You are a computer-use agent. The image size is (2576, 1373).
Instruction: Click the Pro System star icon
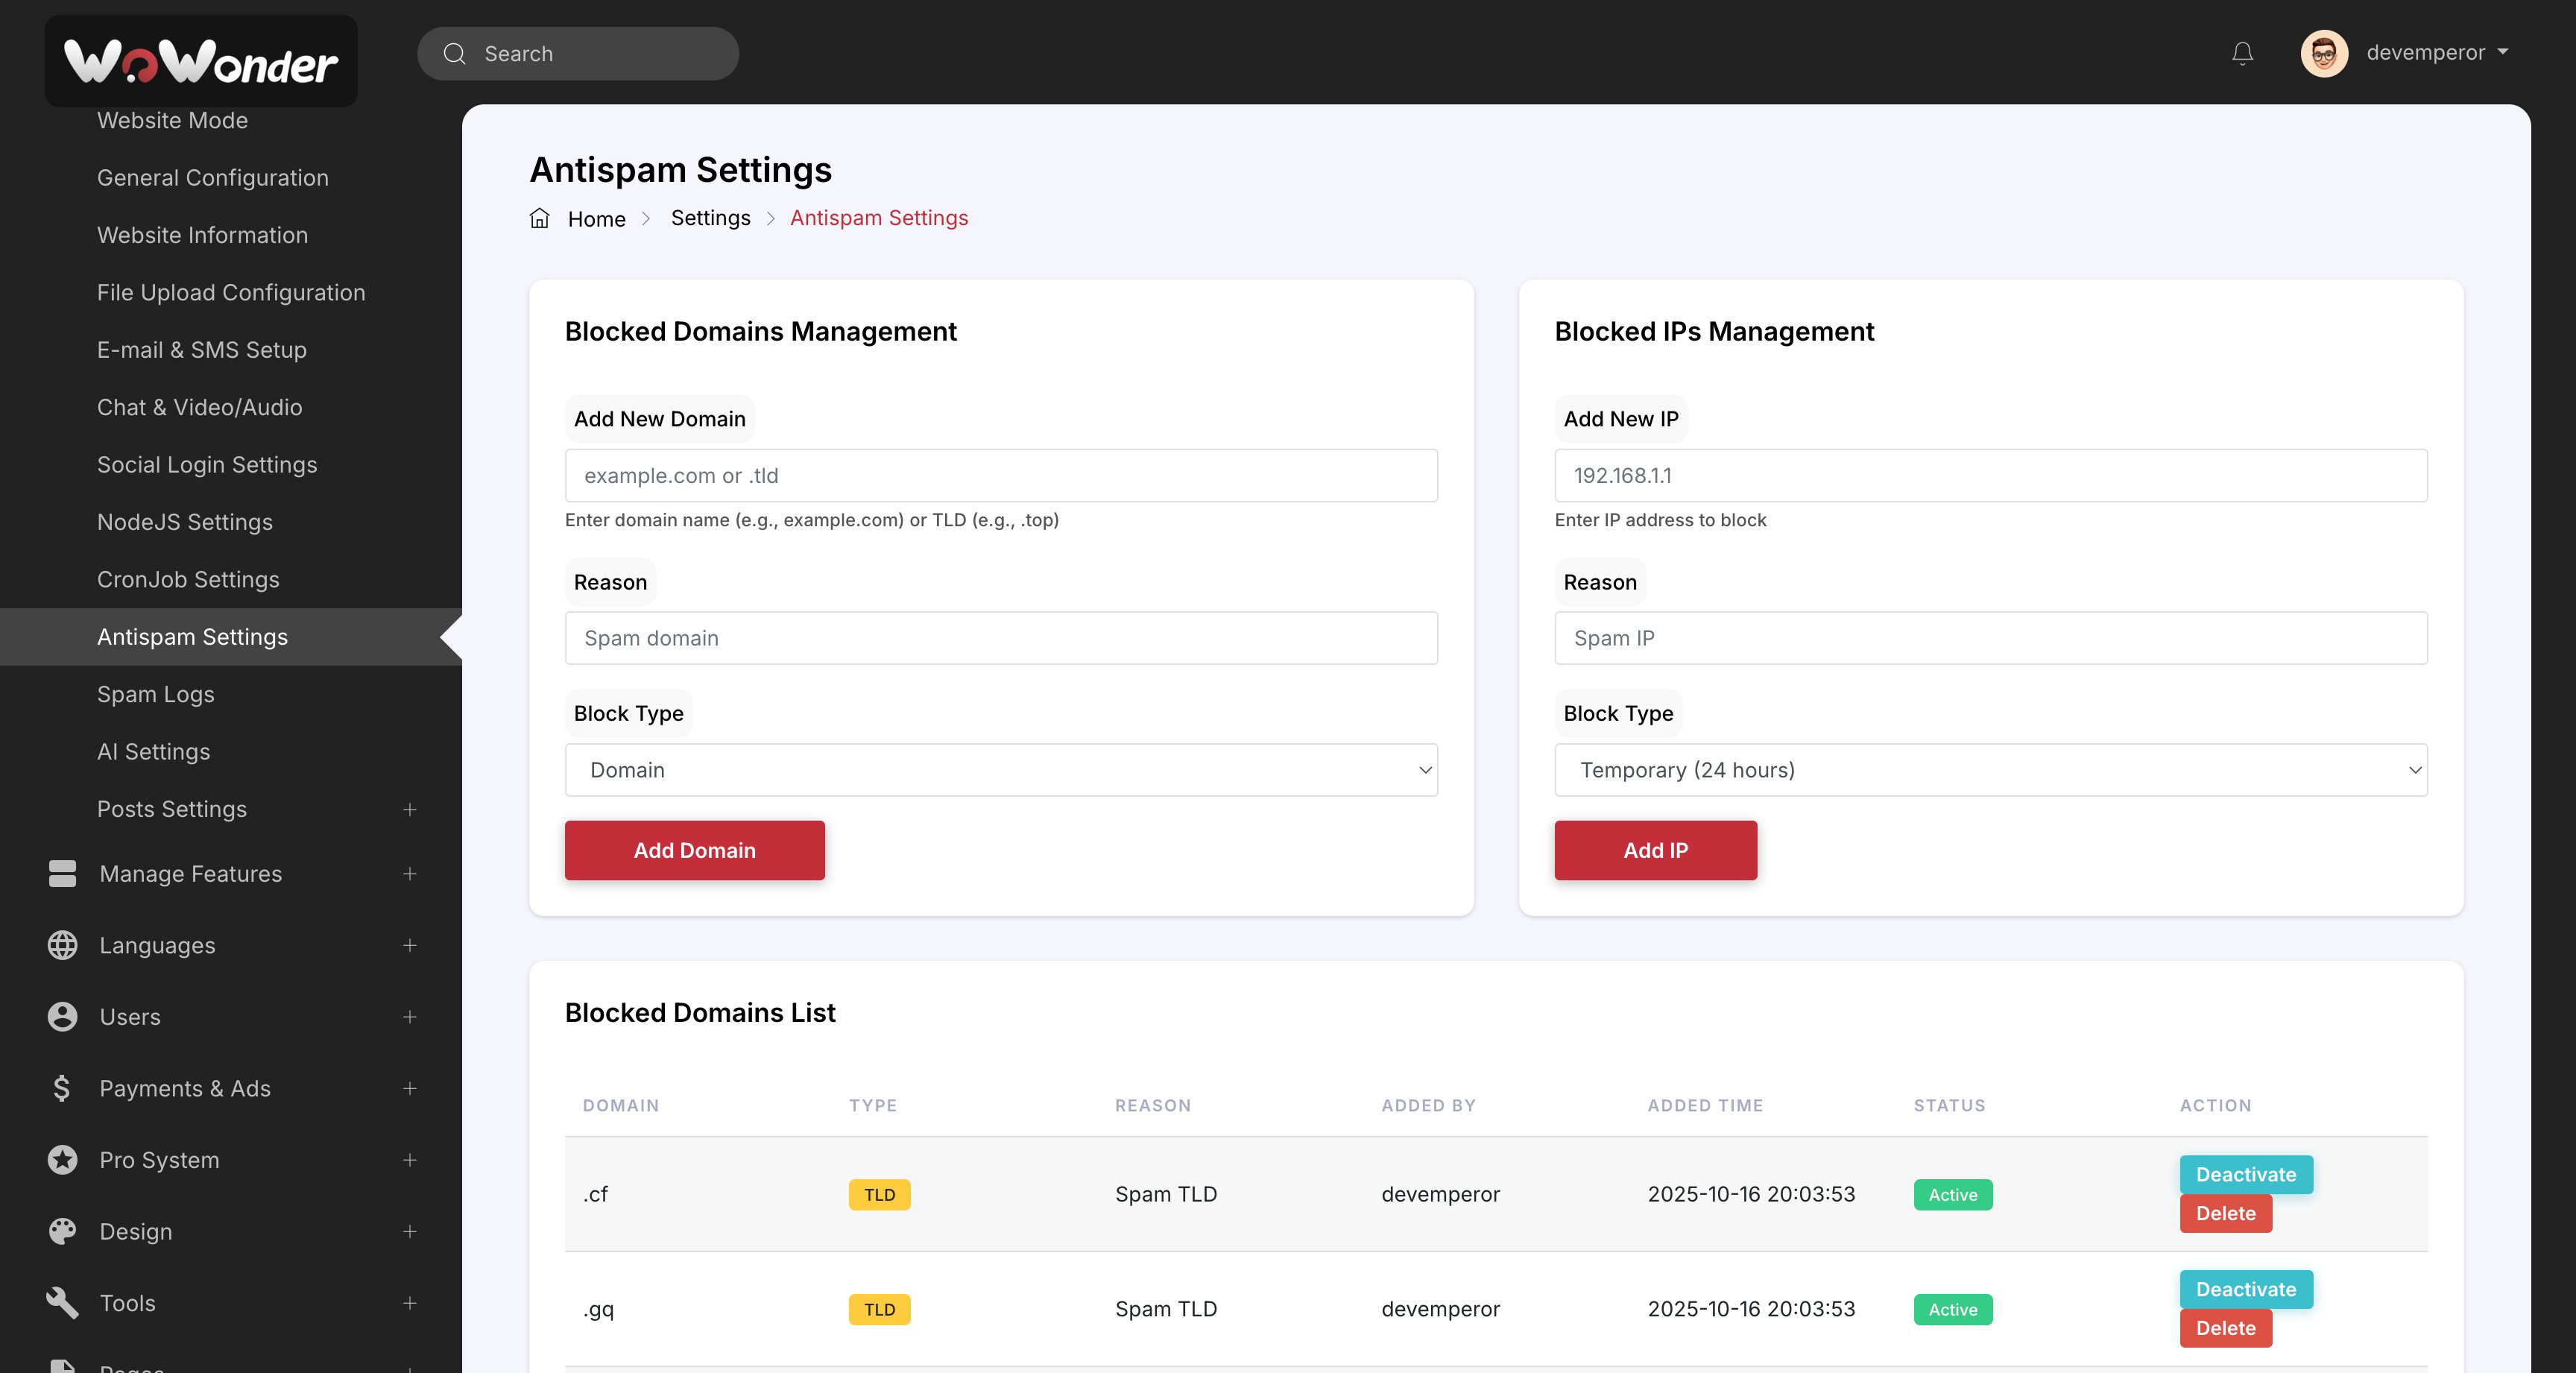(x=62, y=1159)
